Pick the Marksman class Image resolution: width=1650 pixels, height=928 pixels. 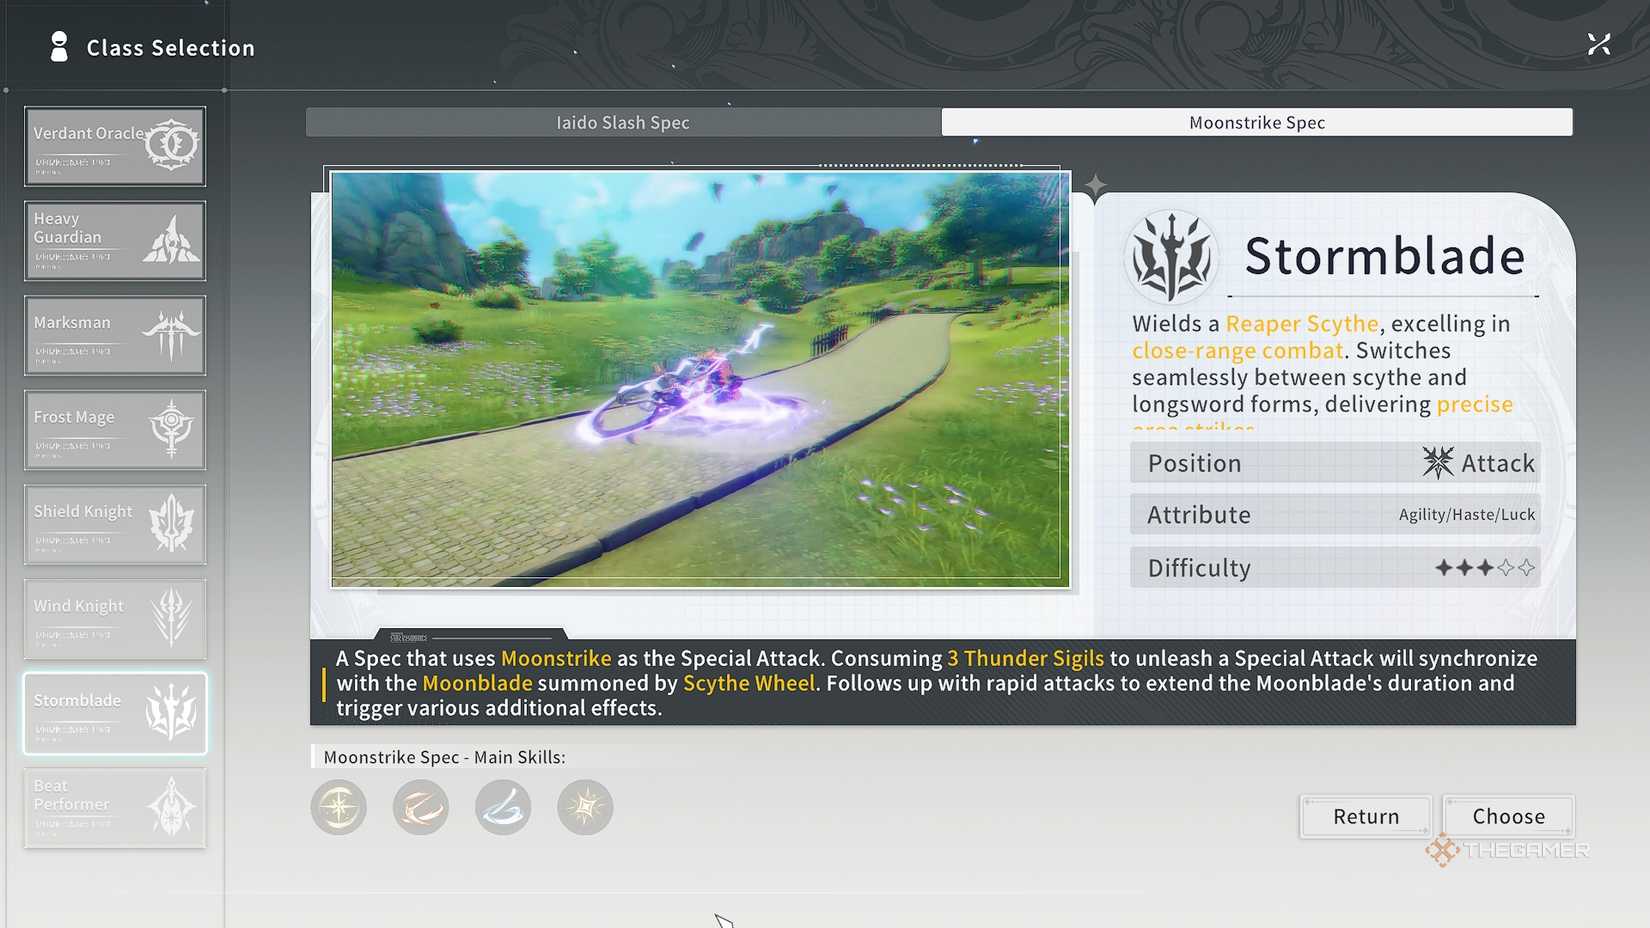click(x=115, y=335)
